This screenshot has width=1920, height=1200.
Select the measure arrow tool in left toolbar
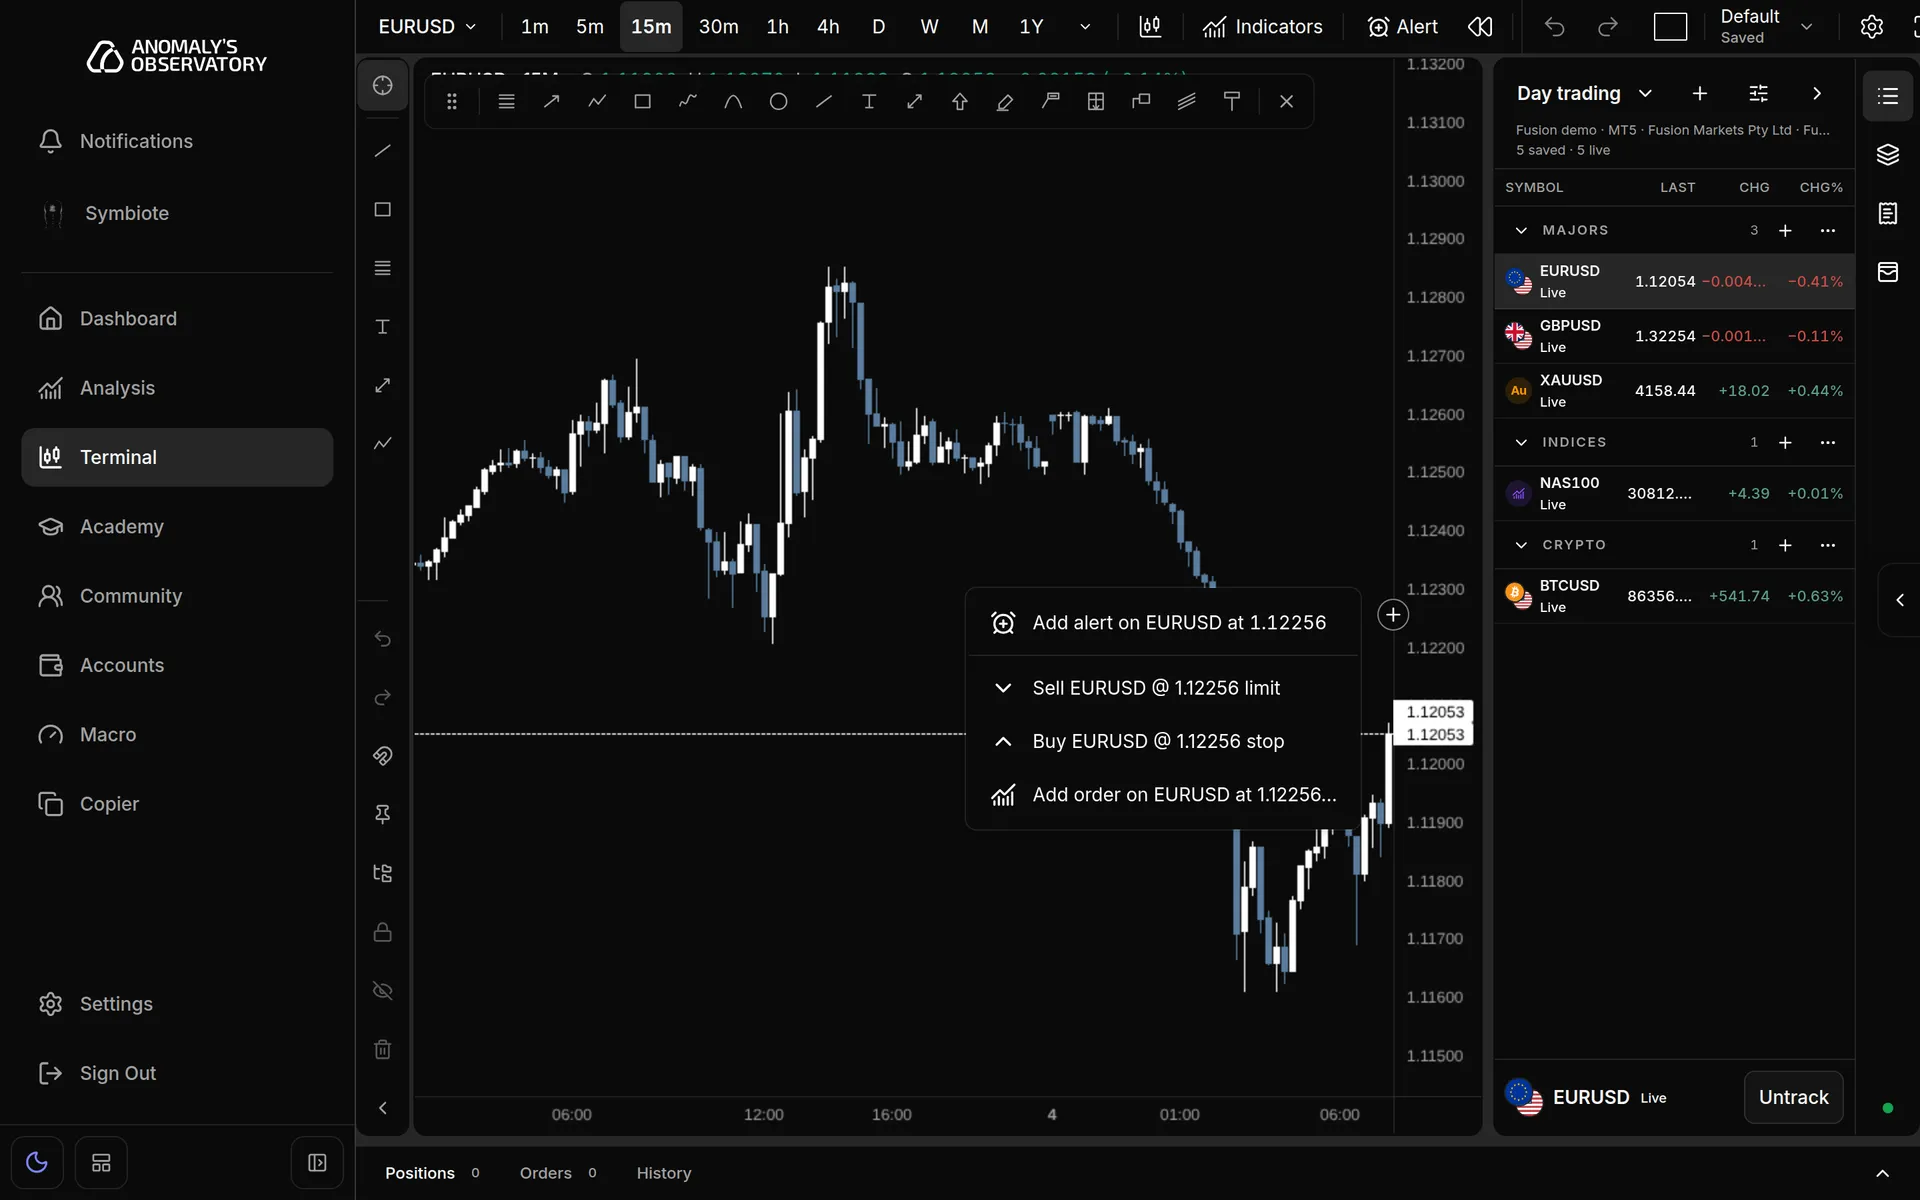[x=382, y=386]
